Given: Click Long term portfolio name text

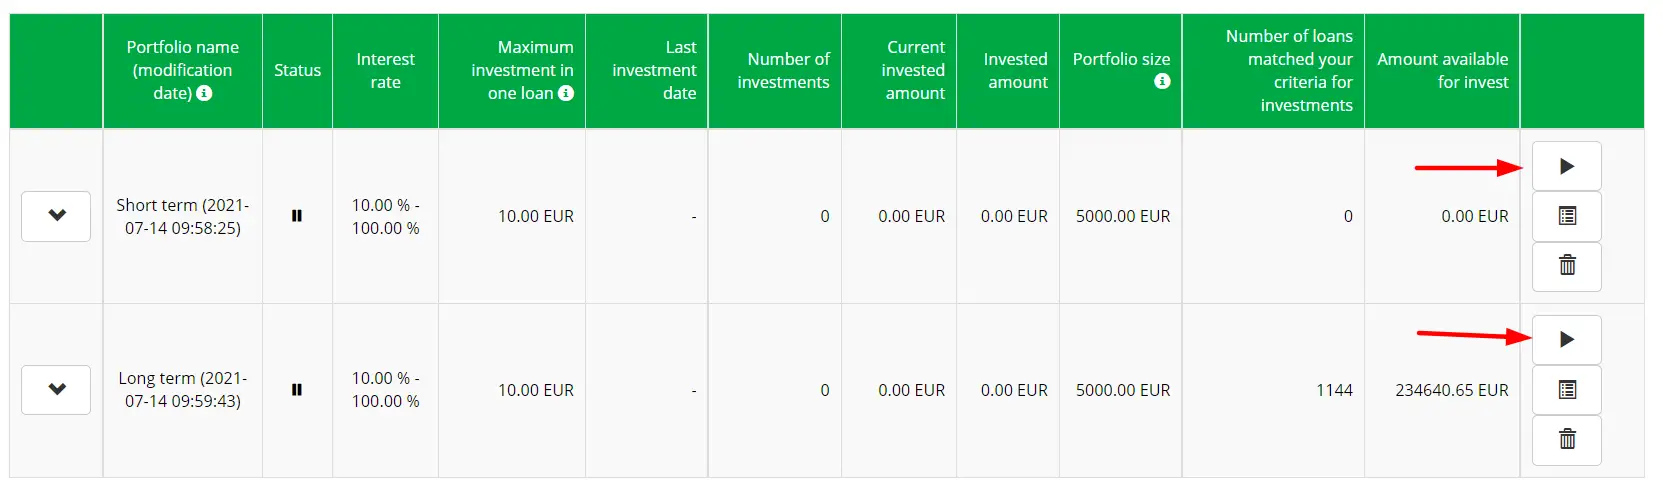Looking at the screenshot, I should (183, 390).
